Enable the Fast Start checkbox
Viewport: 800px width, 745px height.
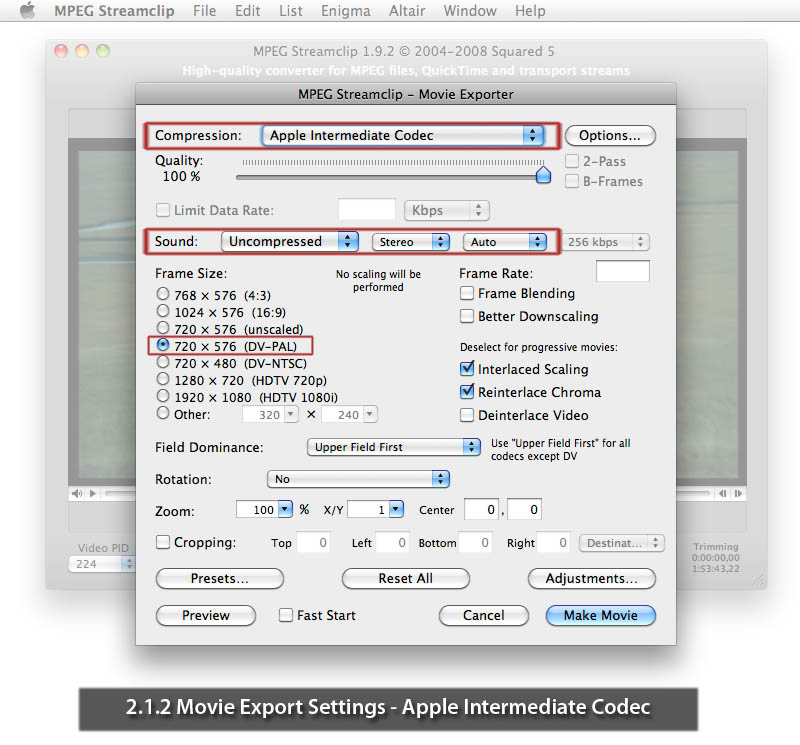pos(286,615)
